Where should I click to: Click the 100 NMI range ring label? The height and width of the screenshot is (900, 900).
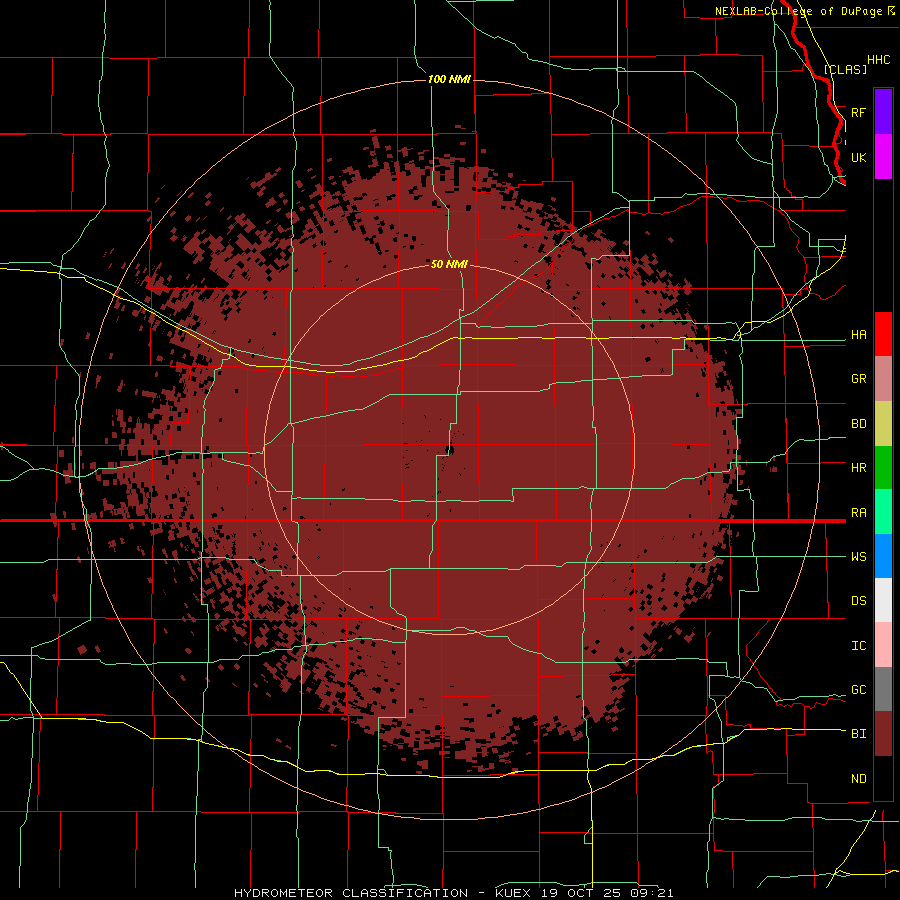click(x=449, y=79)
